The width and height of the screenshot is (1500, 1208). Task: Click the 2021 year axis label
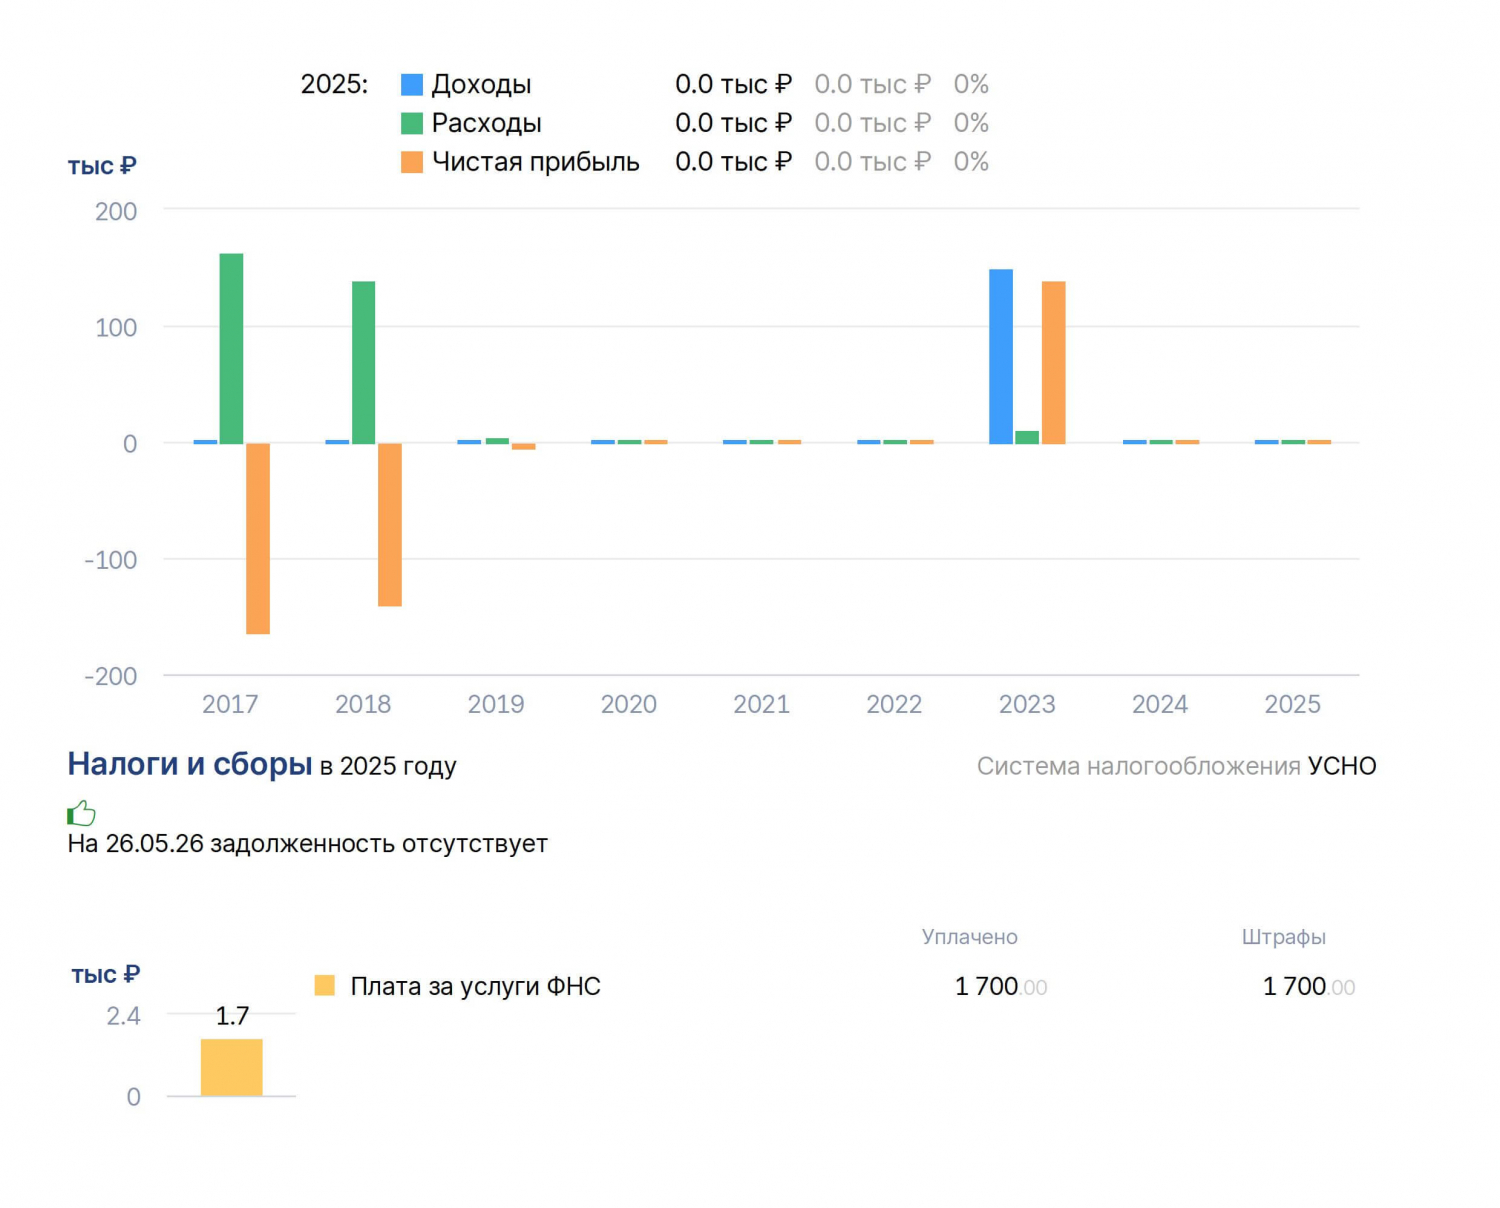pos(762,704)
